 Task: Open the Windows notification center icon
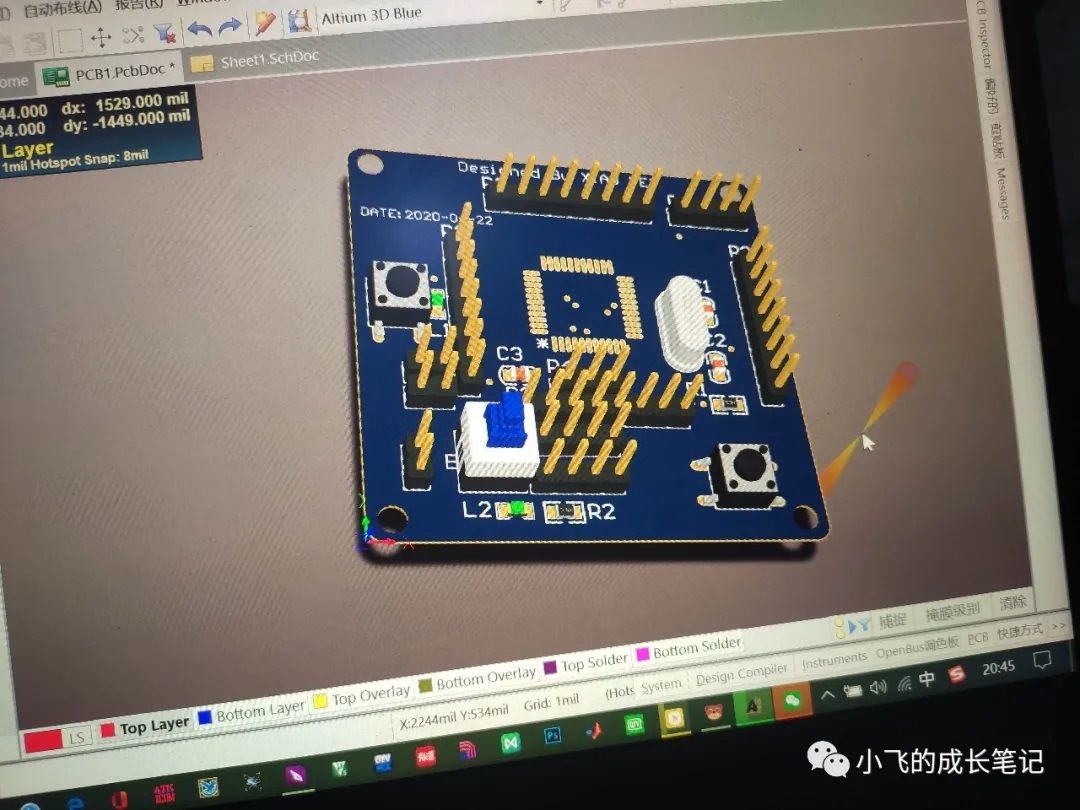click(1042, 661)
